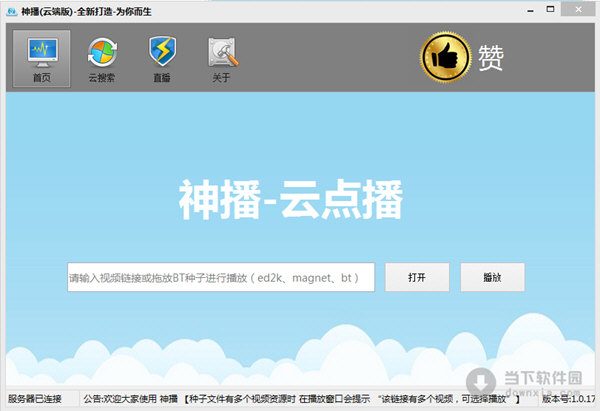Click the 赞 text label
Image resolution: width=600 pixels, height=411 pixels.
pyautogui.click(x=491, y=58)
